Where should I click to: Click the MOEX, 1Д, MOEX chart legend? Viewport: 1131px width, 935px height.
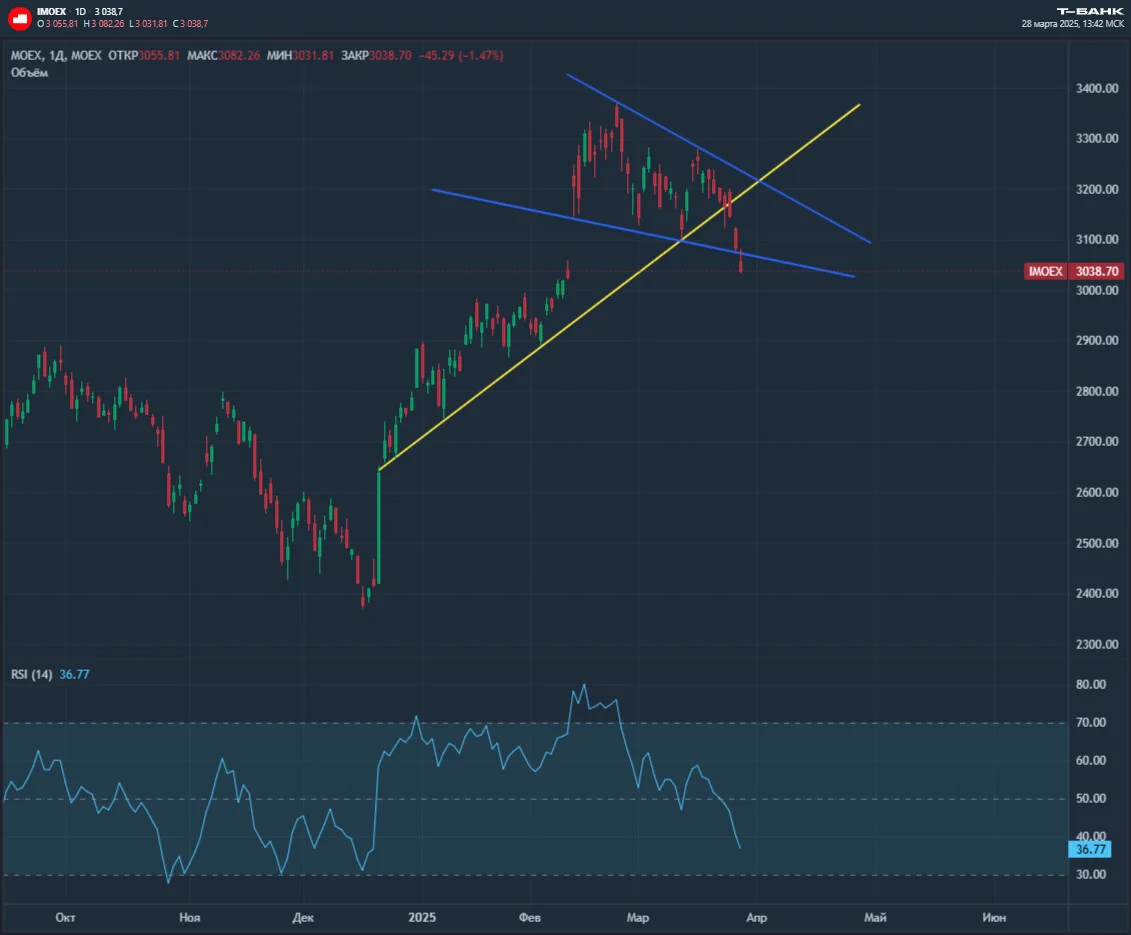click(56, 56)
